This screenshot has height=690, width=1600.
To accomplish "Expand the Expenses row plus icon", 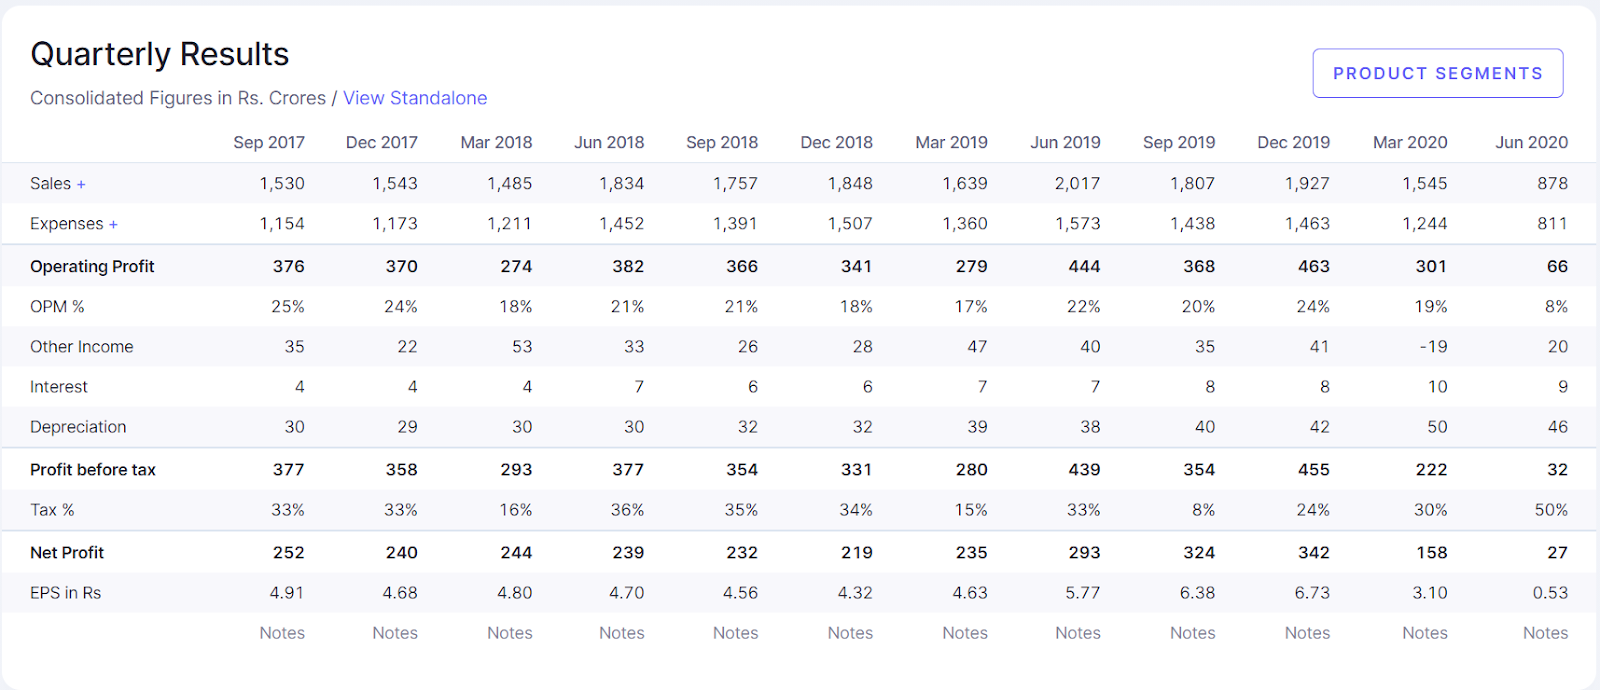I will (113, 225).
